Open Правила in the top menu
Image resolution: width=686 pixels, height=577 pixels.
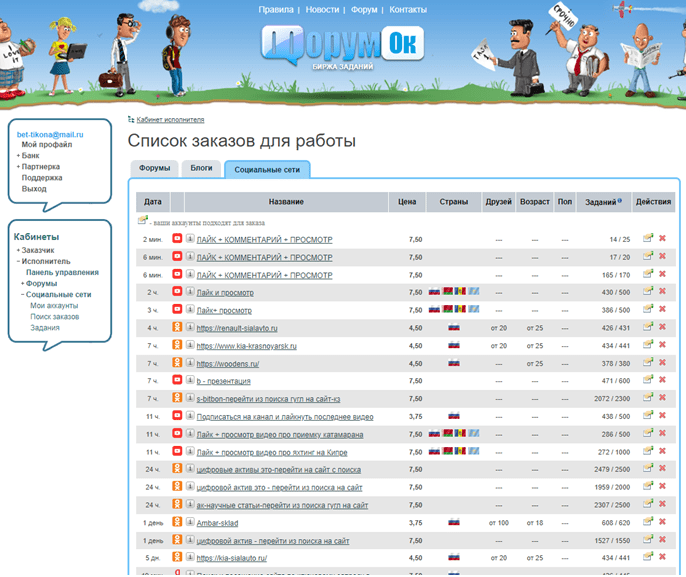click(x=276, y=10)
